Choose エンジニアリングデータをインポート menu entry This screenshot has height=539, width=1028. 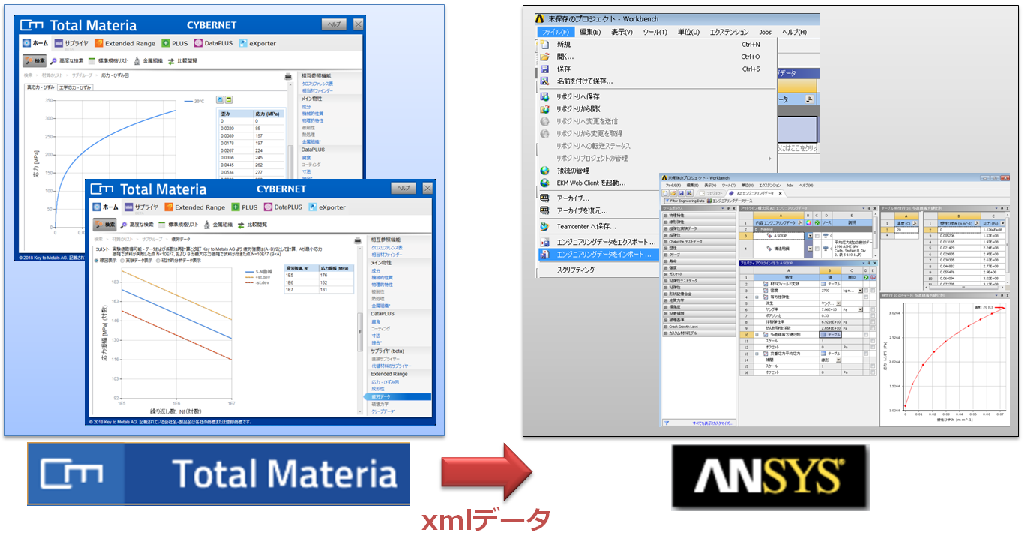point(598,254)
